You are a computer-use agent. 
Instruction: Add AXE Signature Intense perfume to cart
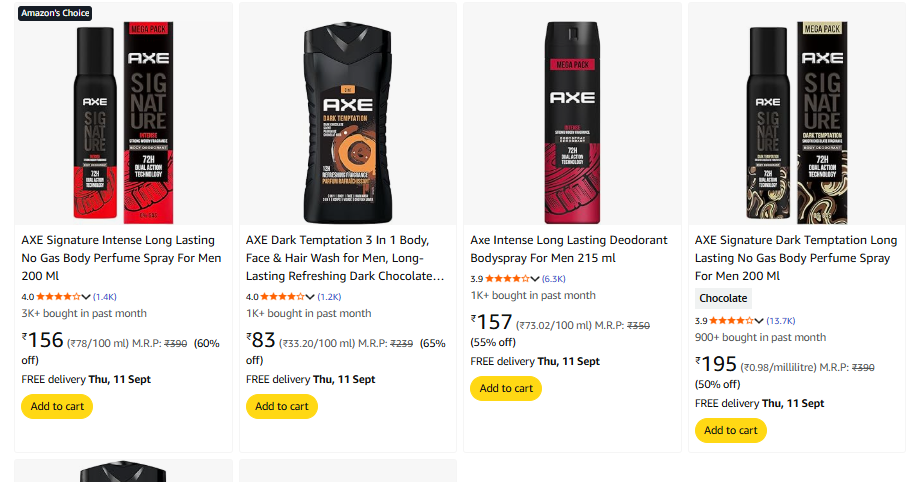57,406
